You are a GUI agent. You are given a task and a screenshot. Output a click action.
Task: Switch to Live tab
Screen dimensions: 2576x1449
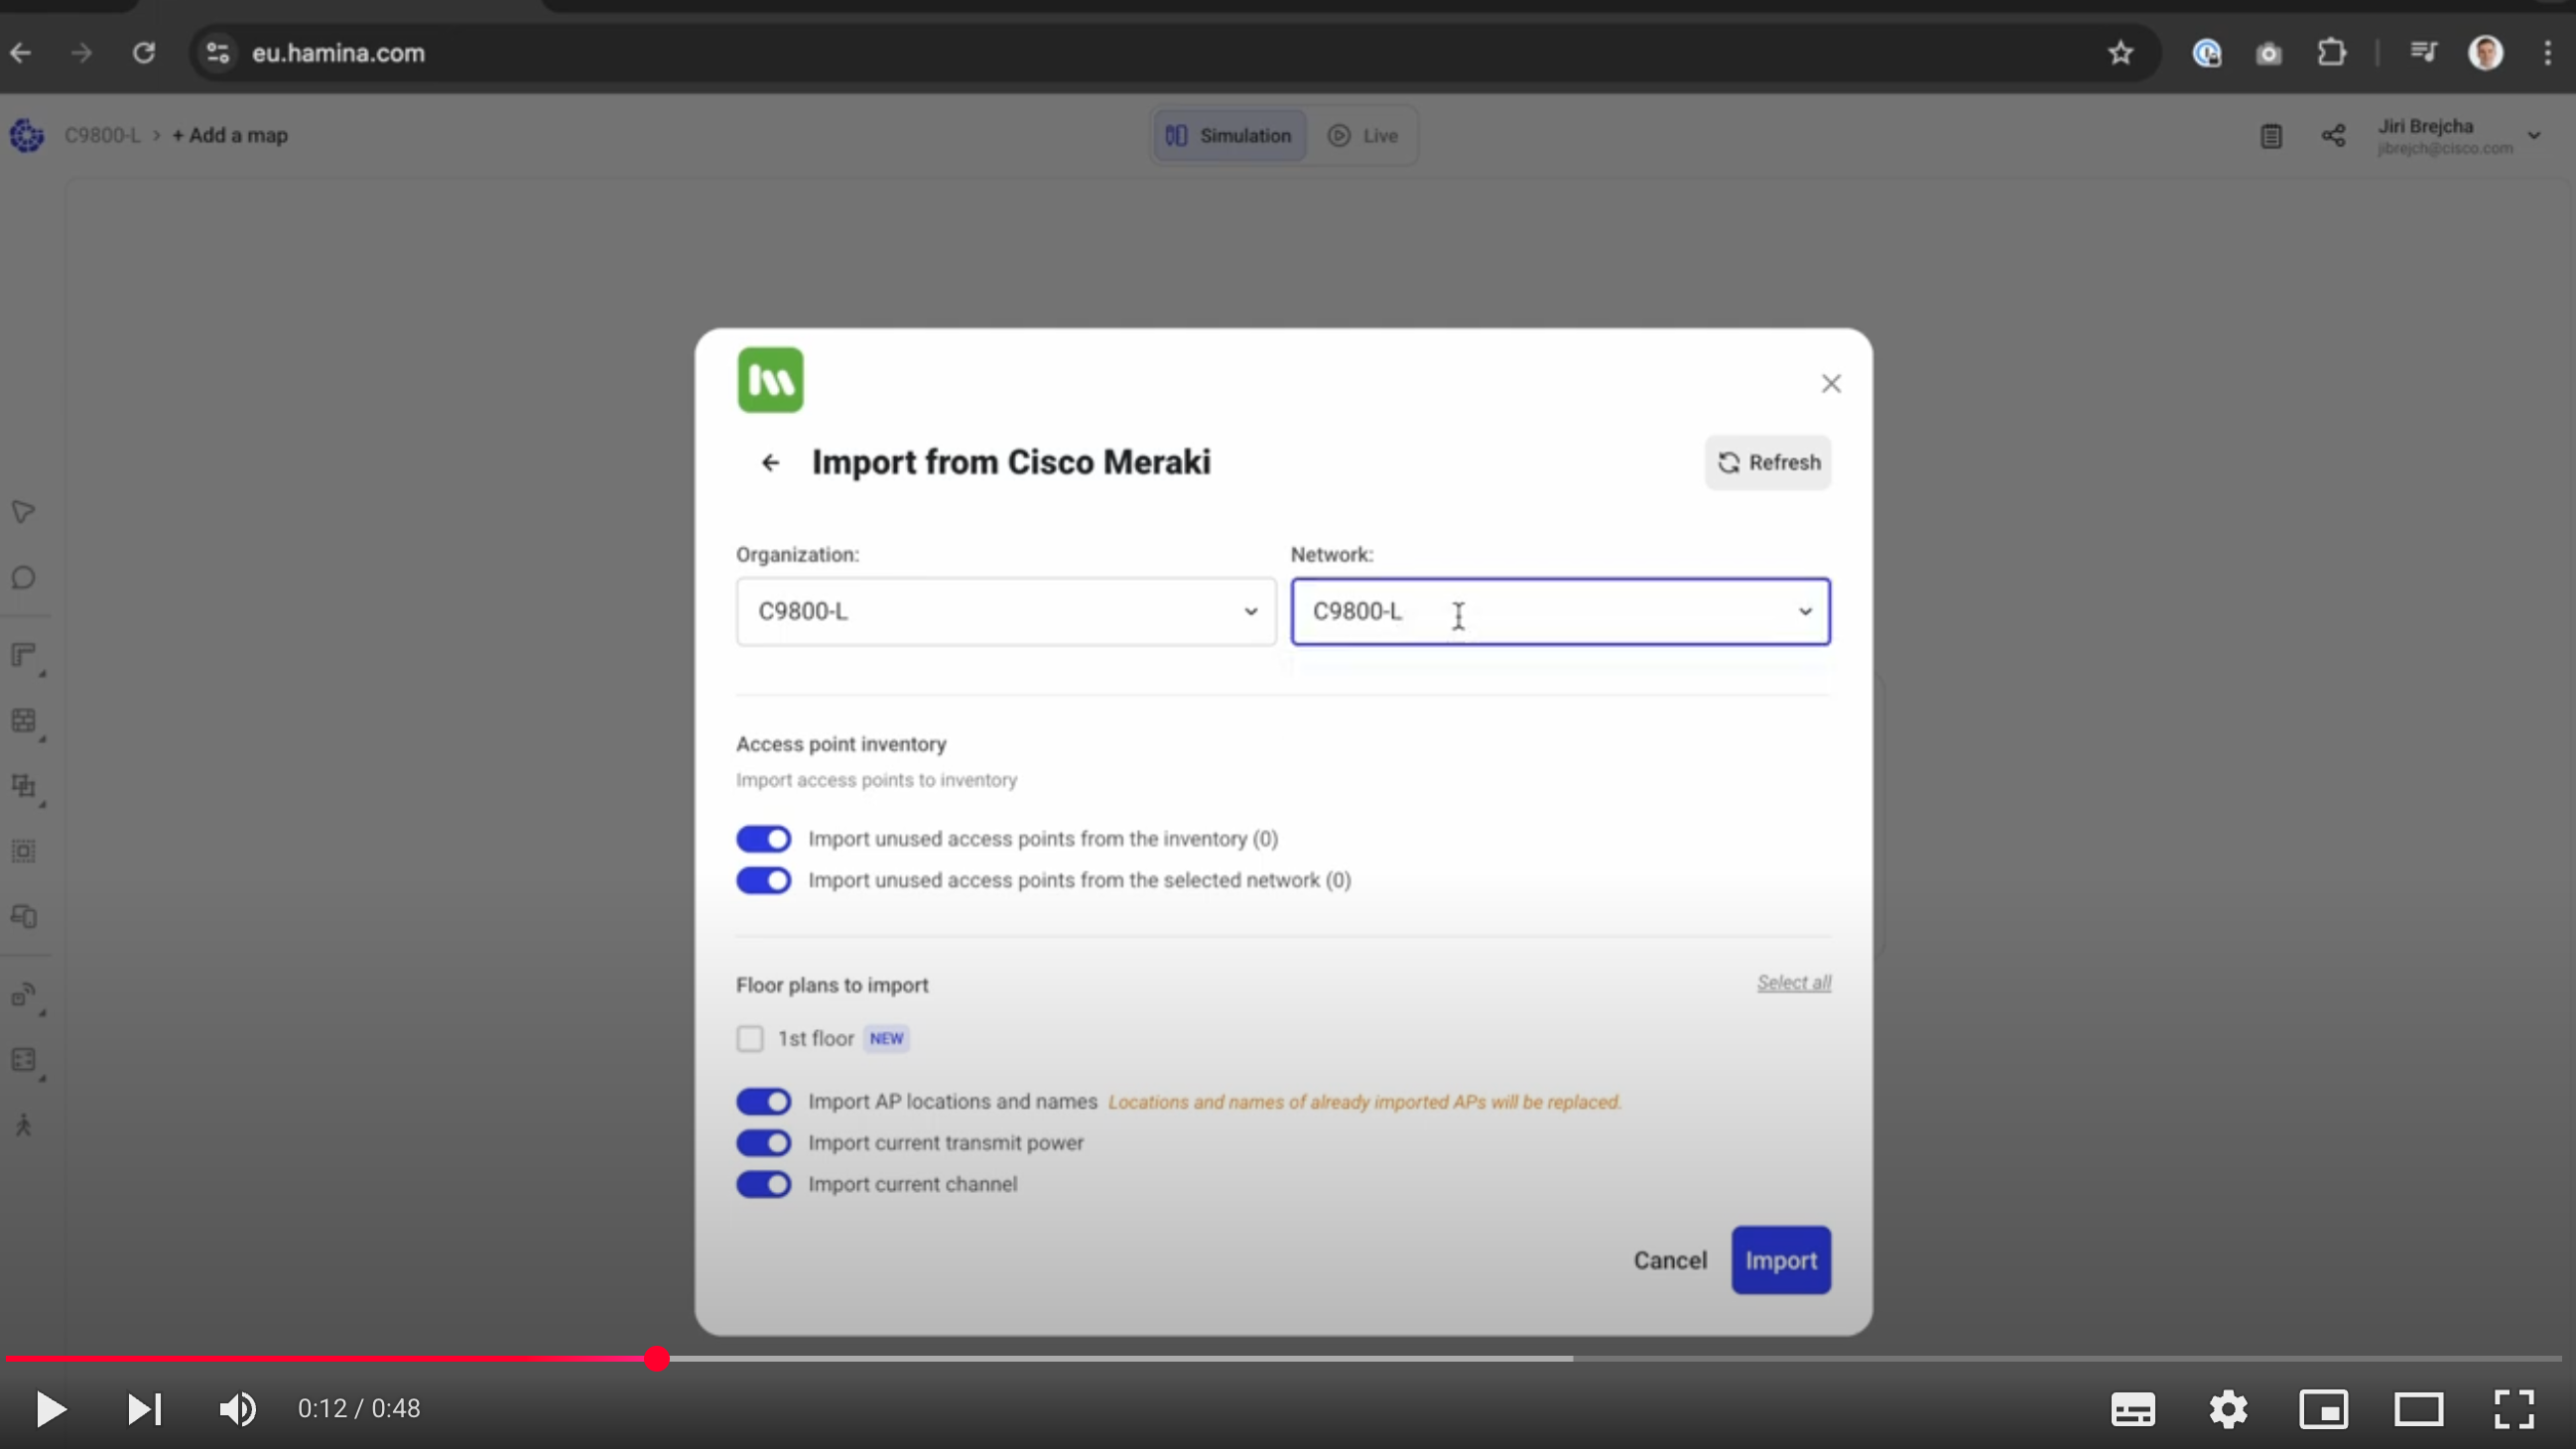(x=1362, y=135)
